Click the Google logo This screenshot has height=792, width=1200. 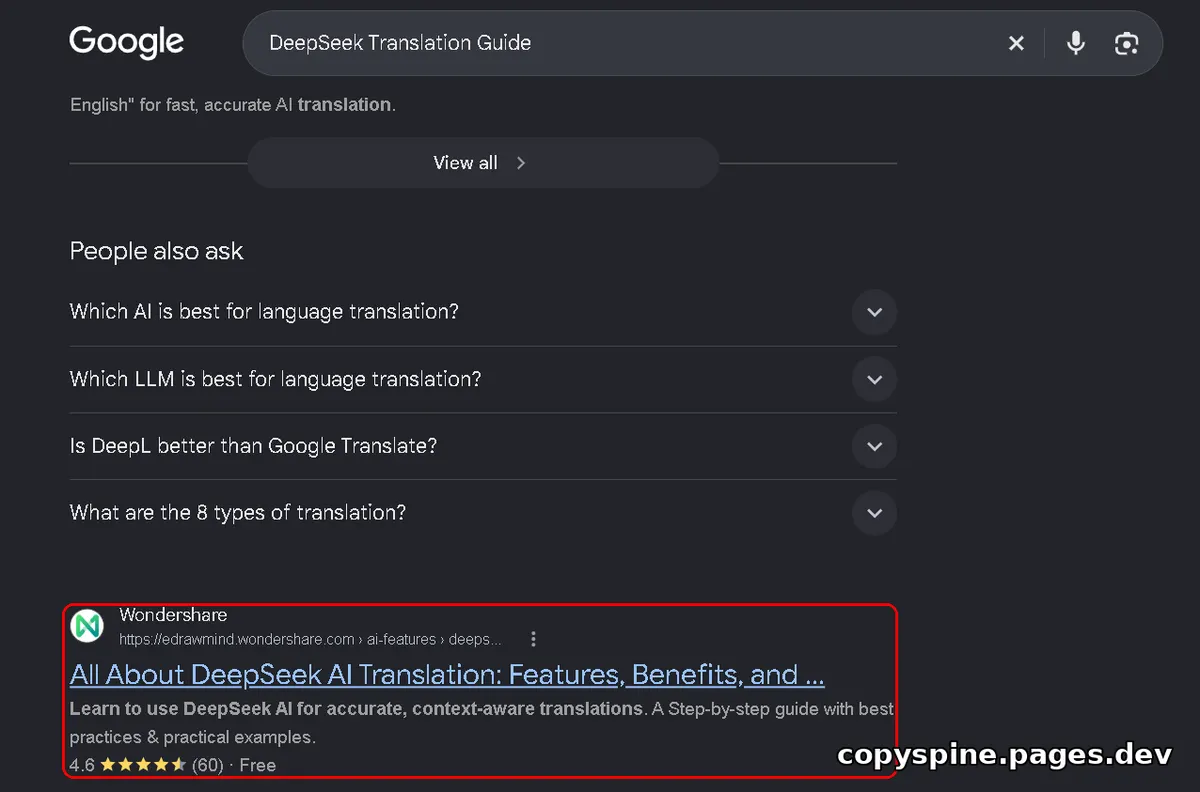[126, 43]
